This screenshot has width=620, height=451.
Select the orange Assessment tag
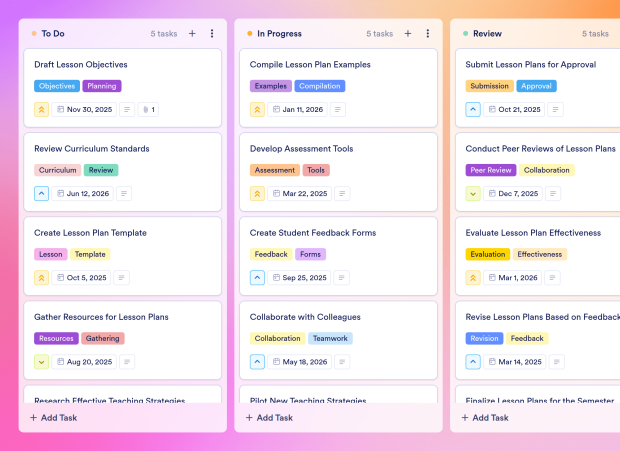275,170
